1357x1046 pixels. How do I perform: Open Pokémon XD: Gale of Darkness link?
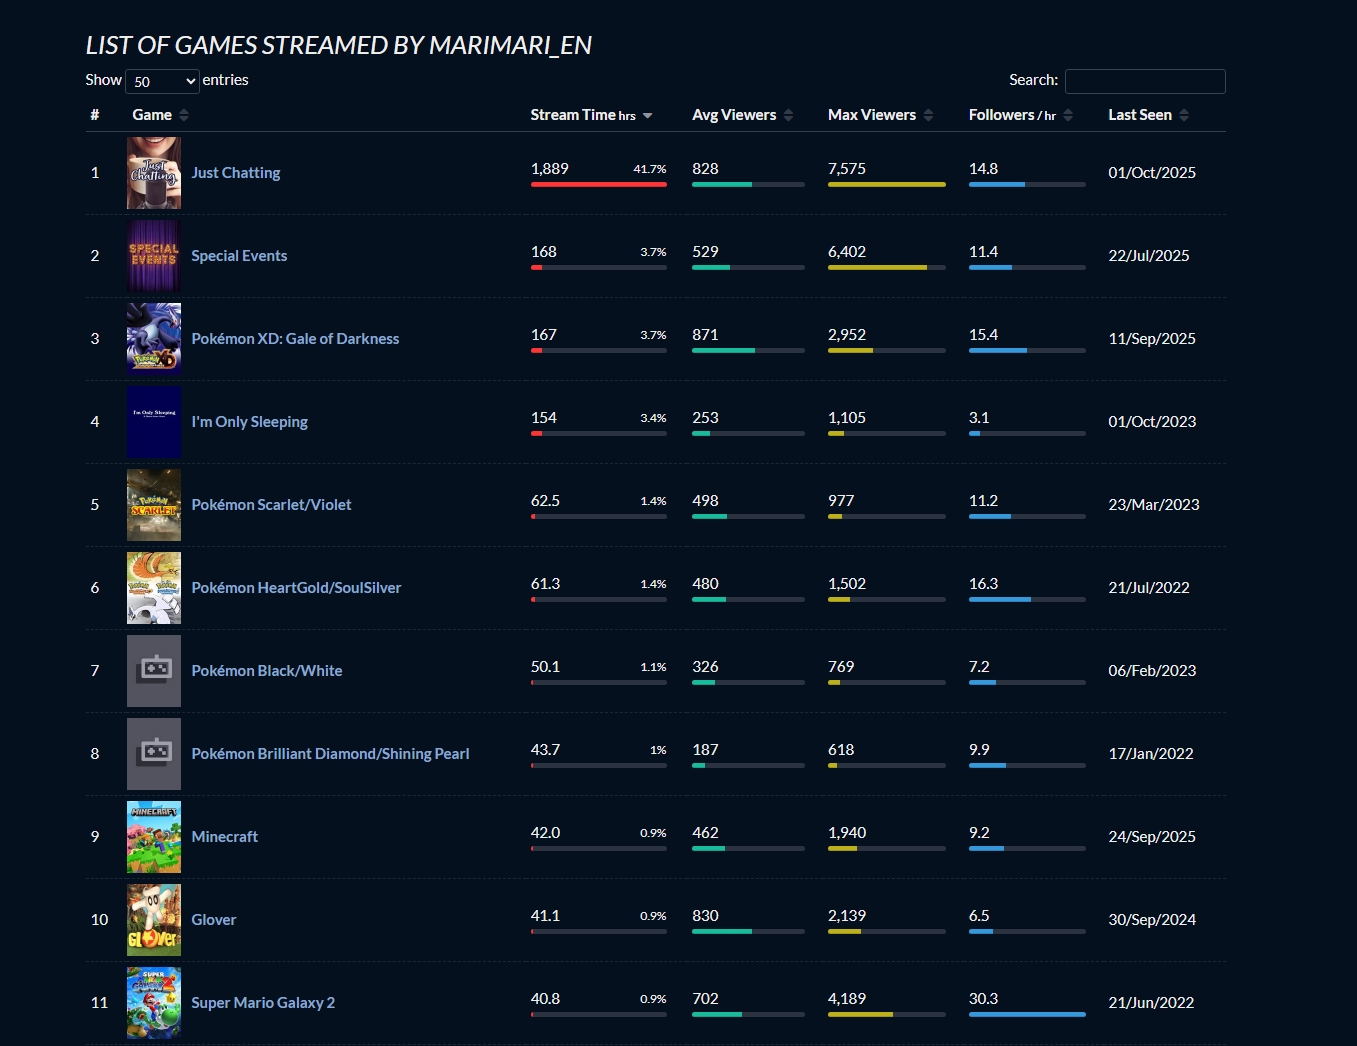pos(295,339)
